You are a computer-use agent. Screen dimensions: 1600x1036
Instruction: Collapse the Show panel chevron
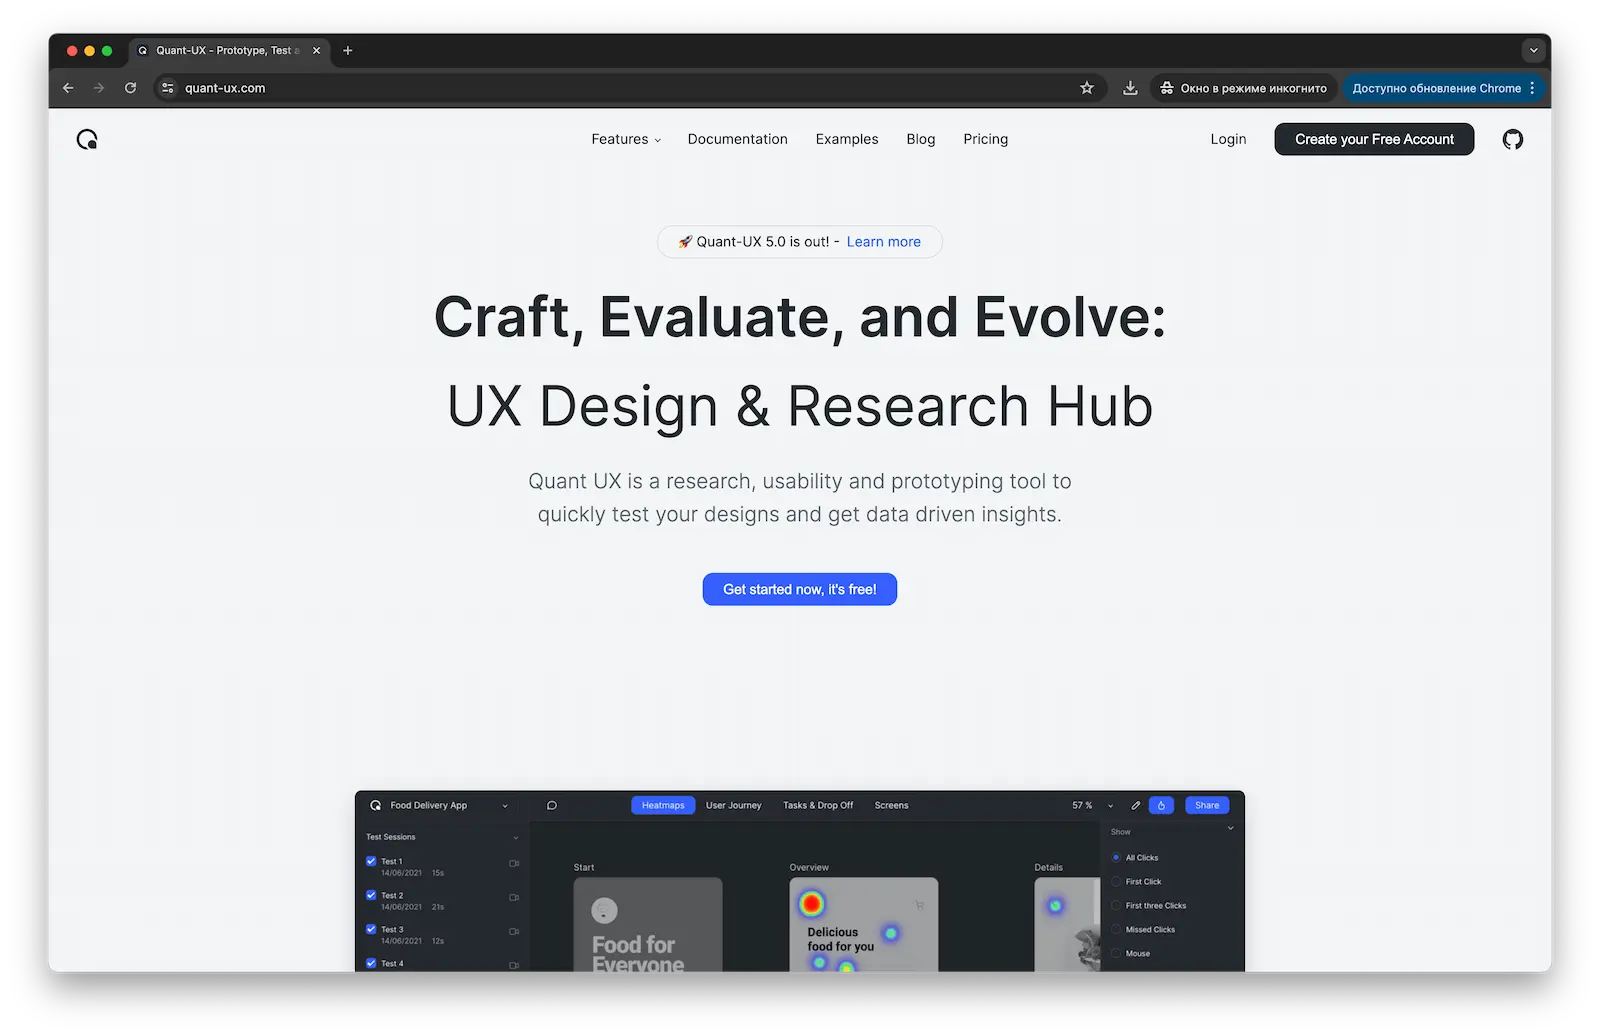(1230, 828)
